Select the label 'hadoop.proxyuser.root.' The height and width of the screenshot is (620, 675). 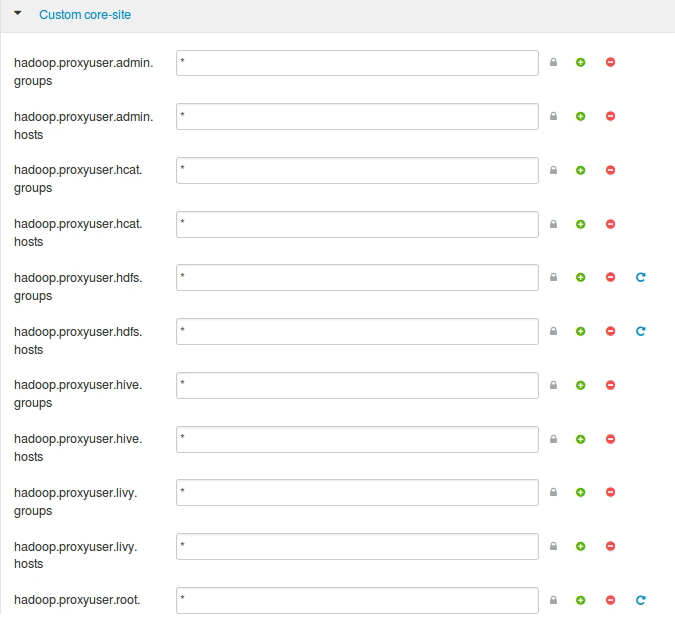click(x=77, y=600)
